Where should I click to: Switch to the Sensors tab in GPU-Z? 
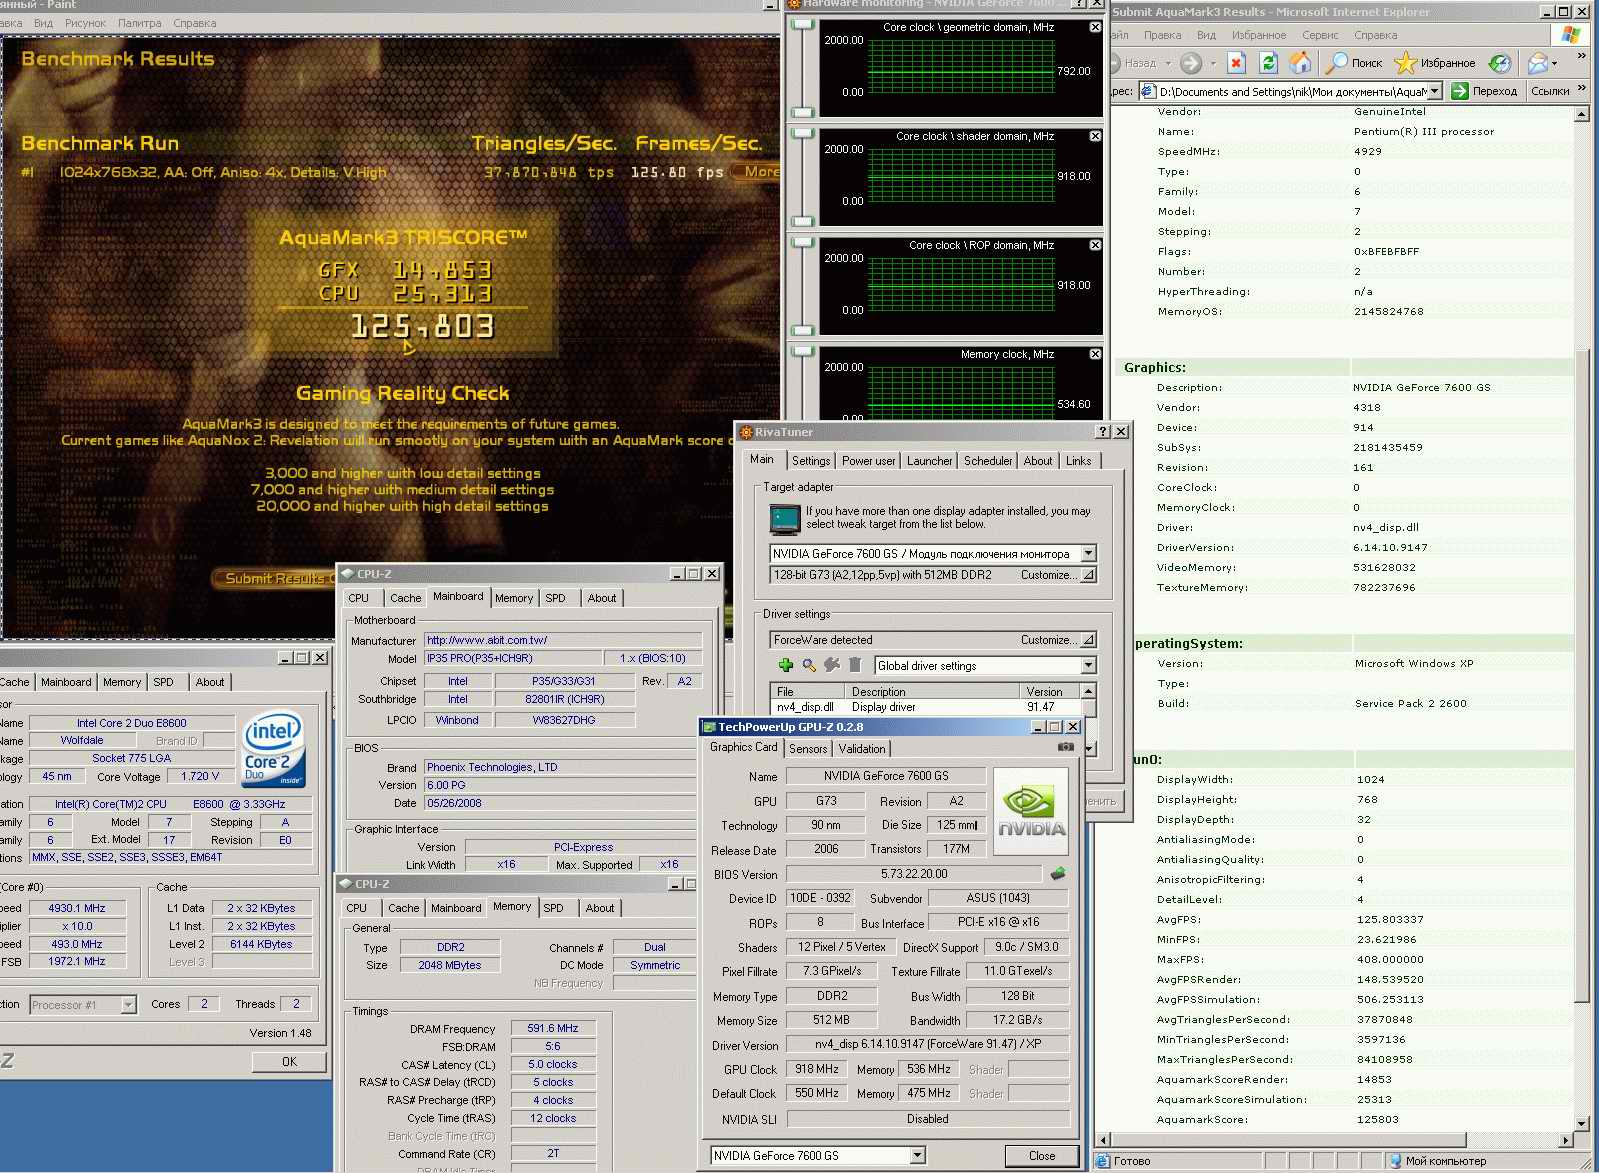(808, 749)
